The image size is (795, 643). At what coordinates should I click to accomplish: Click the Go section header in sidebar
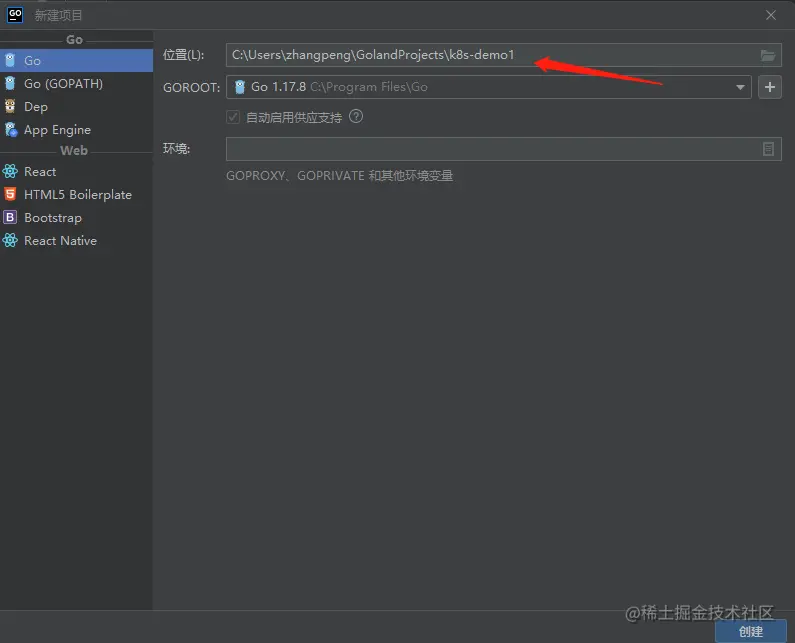[74, 40]
